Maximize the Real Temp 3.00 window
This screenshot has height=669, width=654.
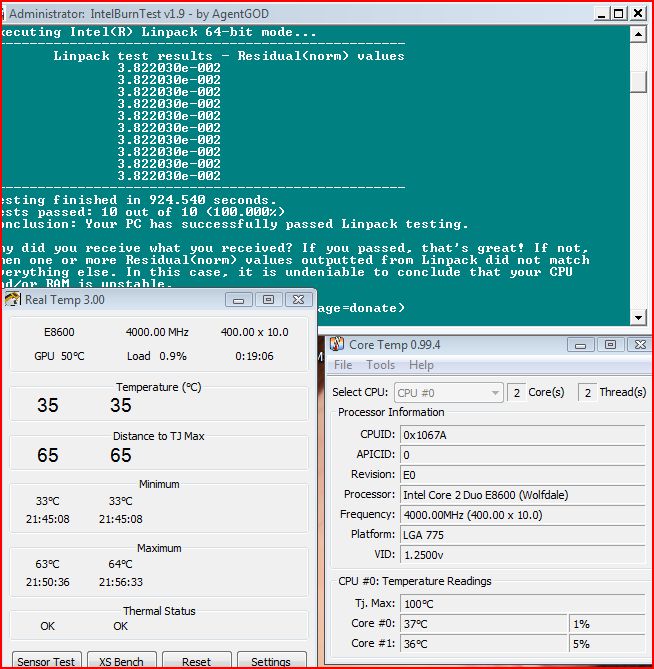268,300
